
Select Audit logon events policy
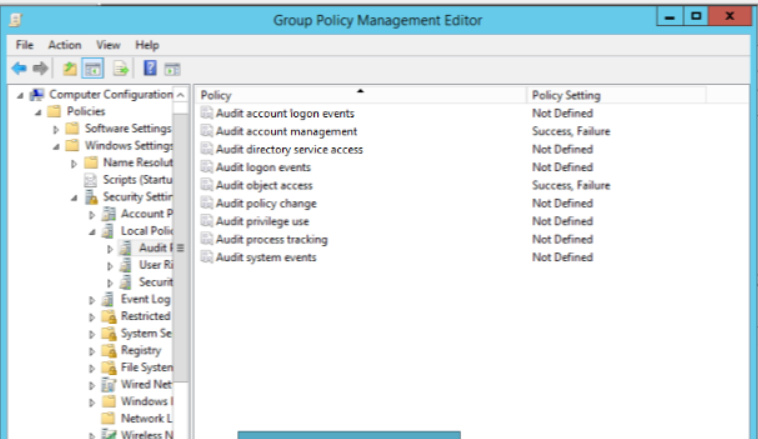tap(263, 167)
